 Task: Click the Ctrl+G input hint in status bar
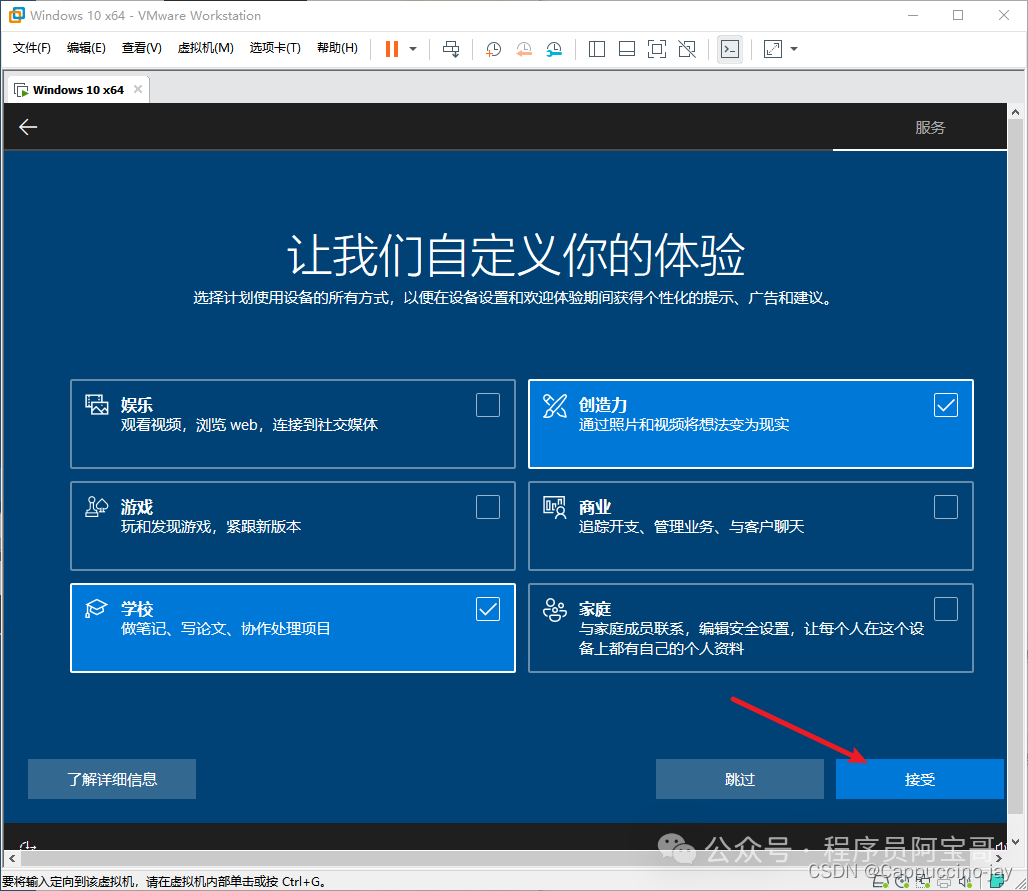pyautogui.click(x=164, y=882)
